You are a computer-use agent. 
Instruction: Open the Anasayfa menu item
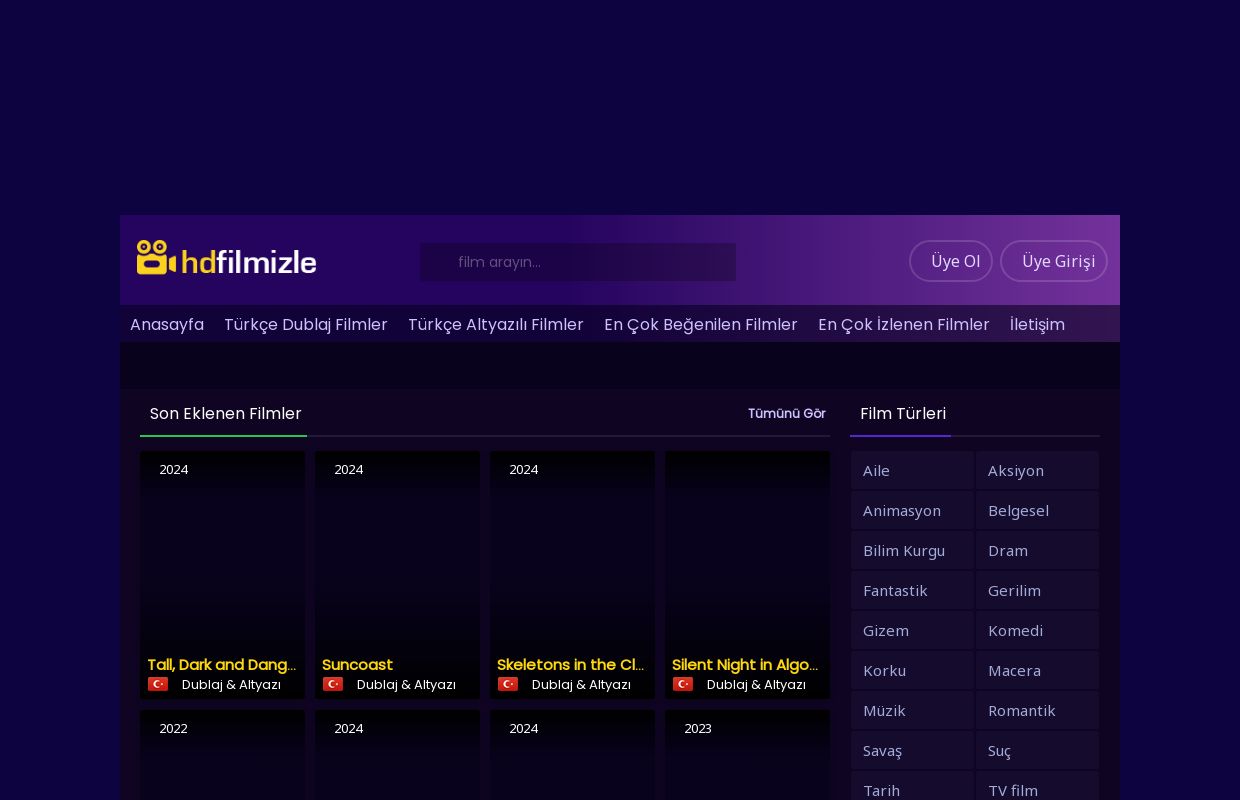click(167, 324)
